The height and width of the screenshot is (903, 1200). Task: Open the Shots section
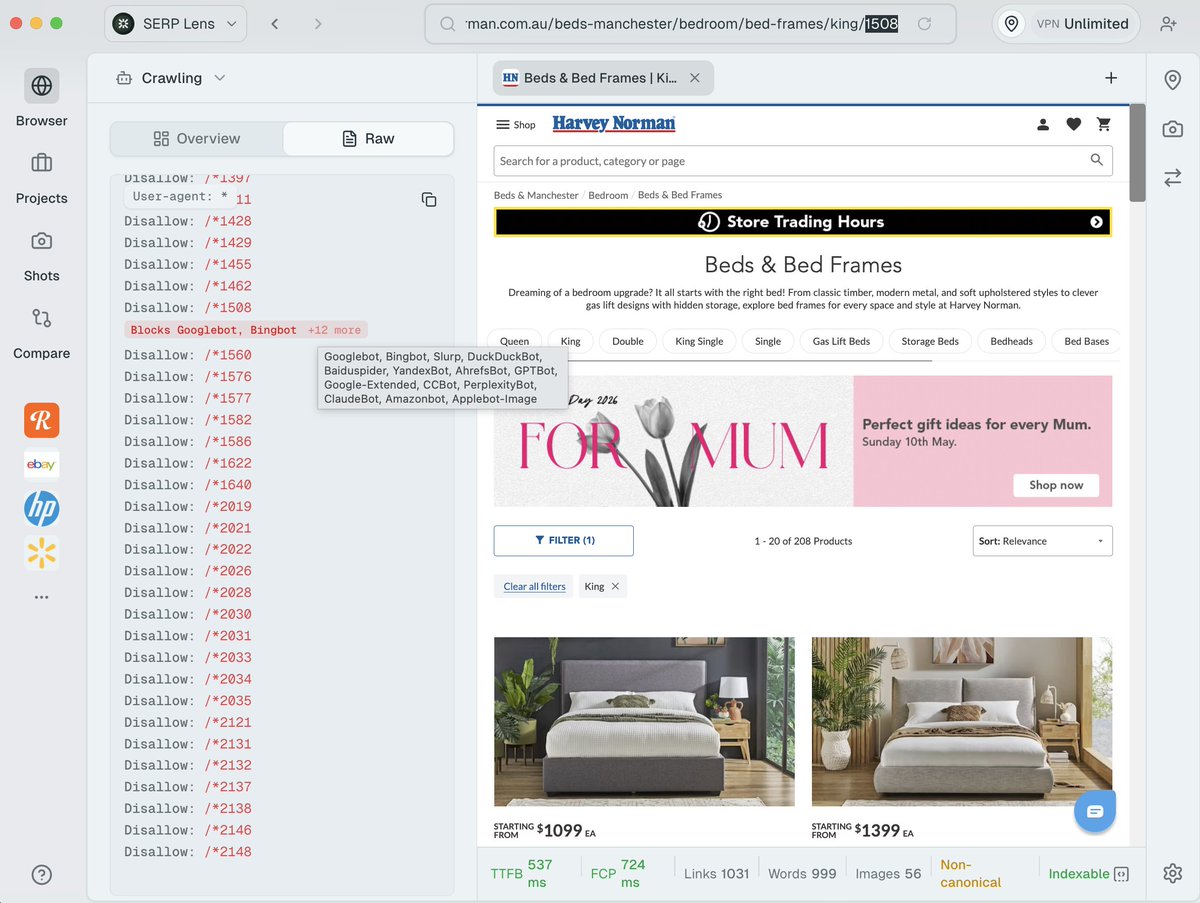click(x=41, y=255)
